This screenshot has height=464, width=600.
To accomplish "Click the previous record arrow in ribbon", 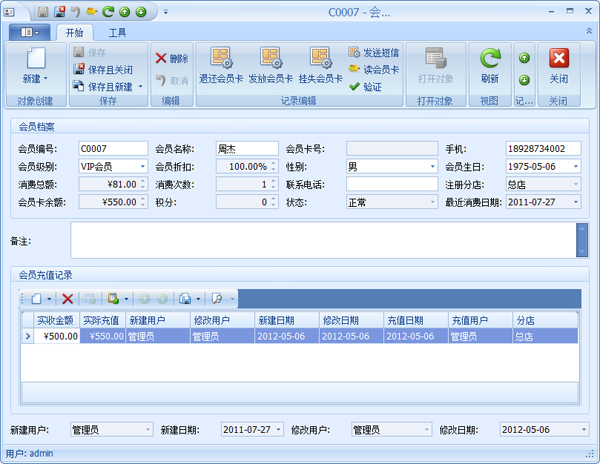I will [524, 58].
